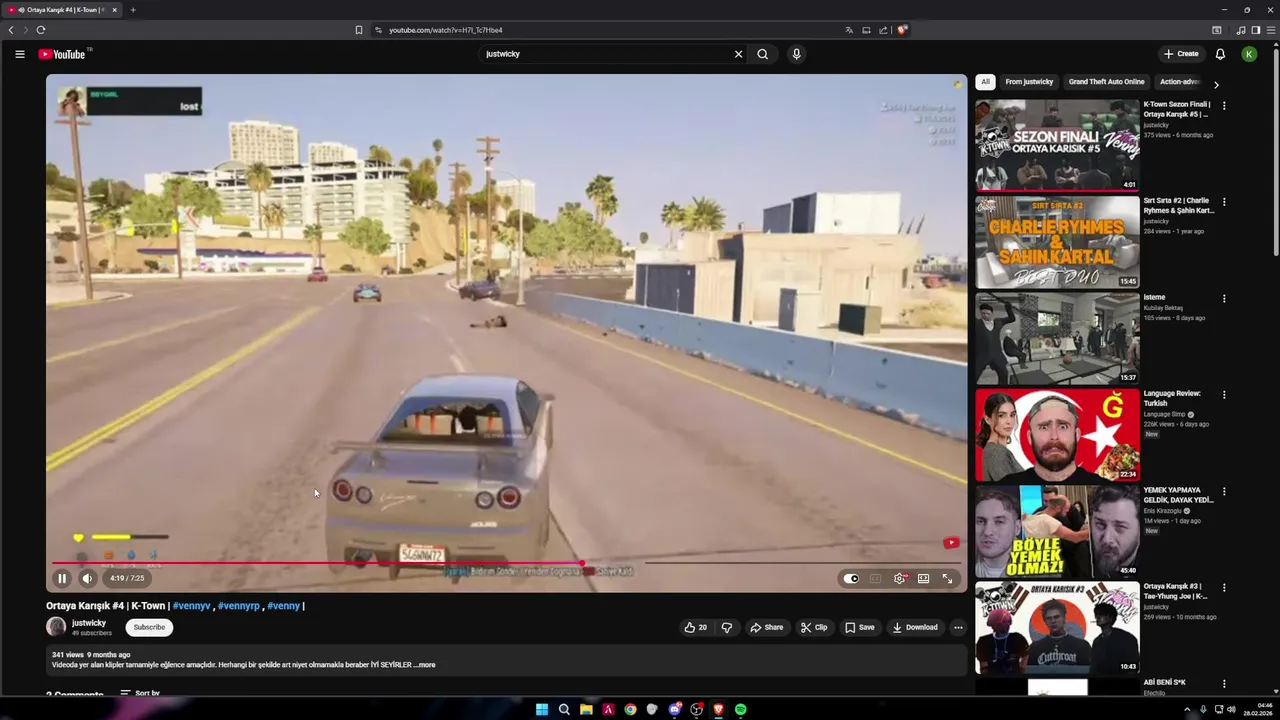Viewport: 1280px width, 720px height.
Task: Open Language Review: Turkish thumbnail
Action: click(x=1057, y=435)
